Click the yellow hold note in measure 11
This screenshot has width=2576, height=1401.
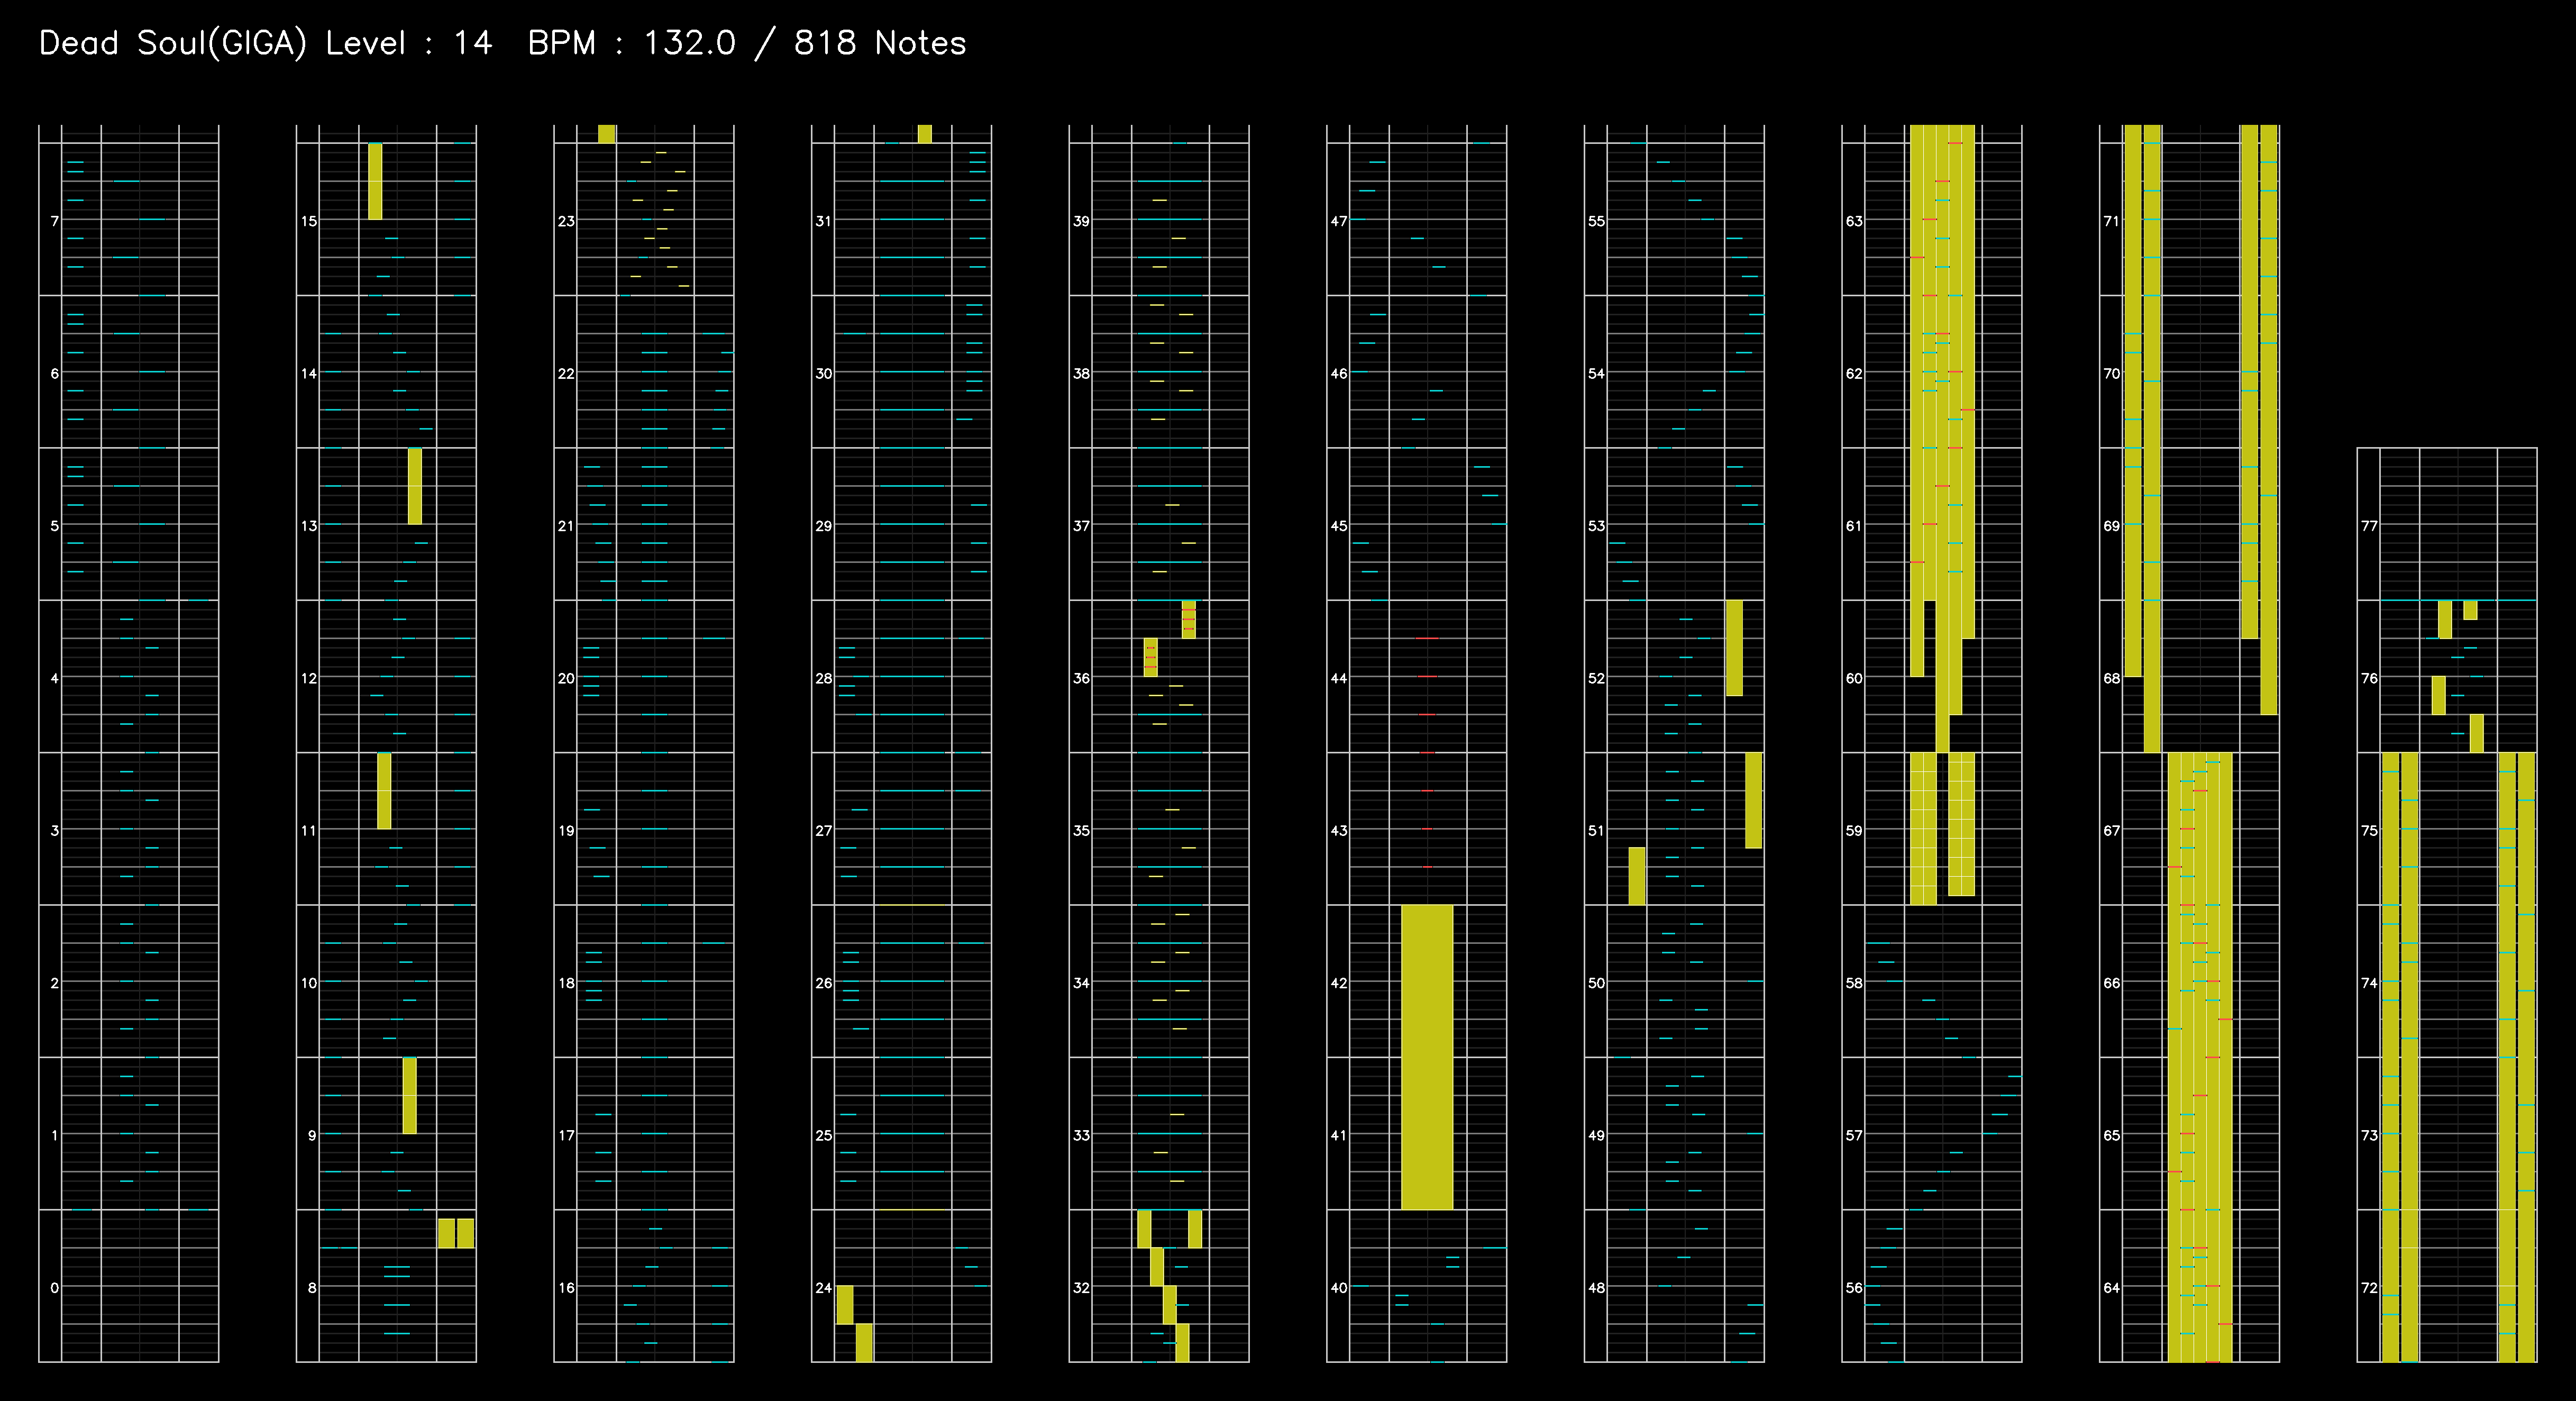coord(384,791)
